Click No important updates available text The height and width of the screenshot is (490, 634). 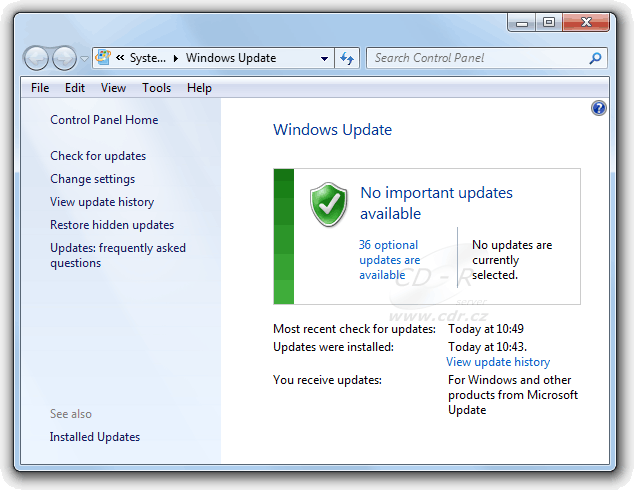click(x=436, y=203)
